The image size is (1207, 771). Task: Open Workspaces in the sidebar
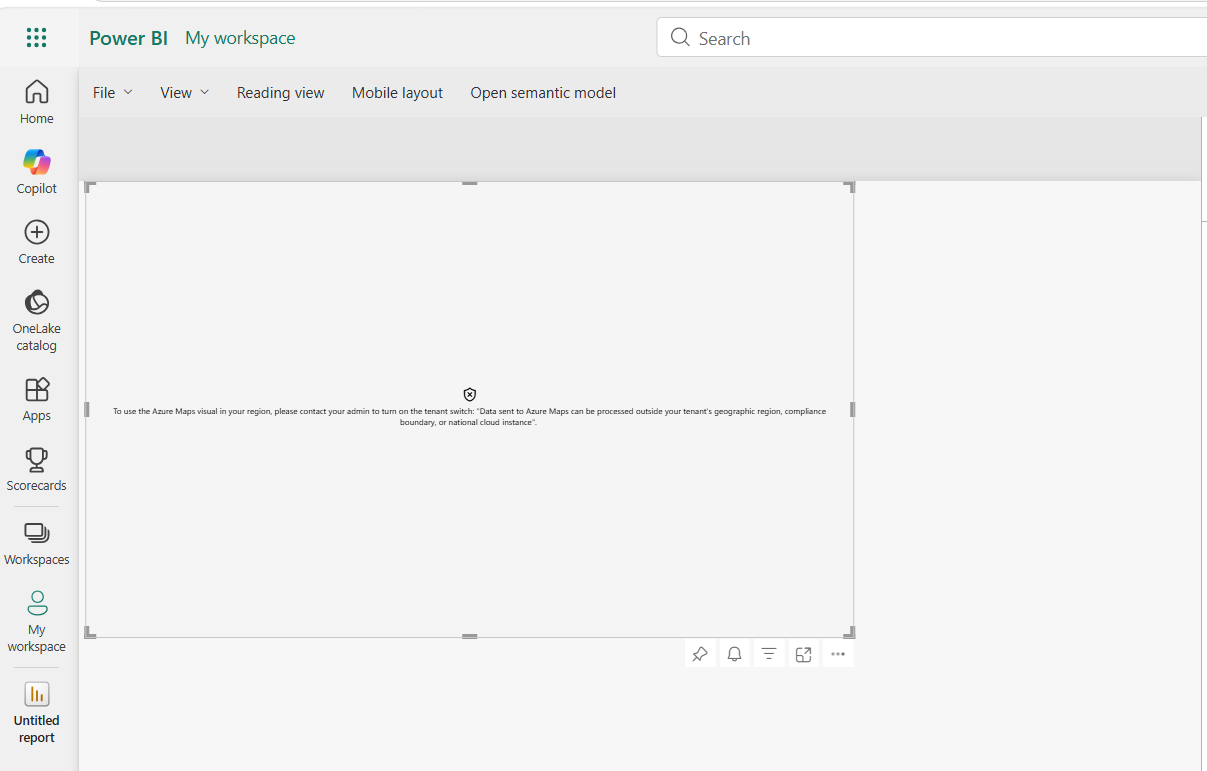(x=37, y=543)
